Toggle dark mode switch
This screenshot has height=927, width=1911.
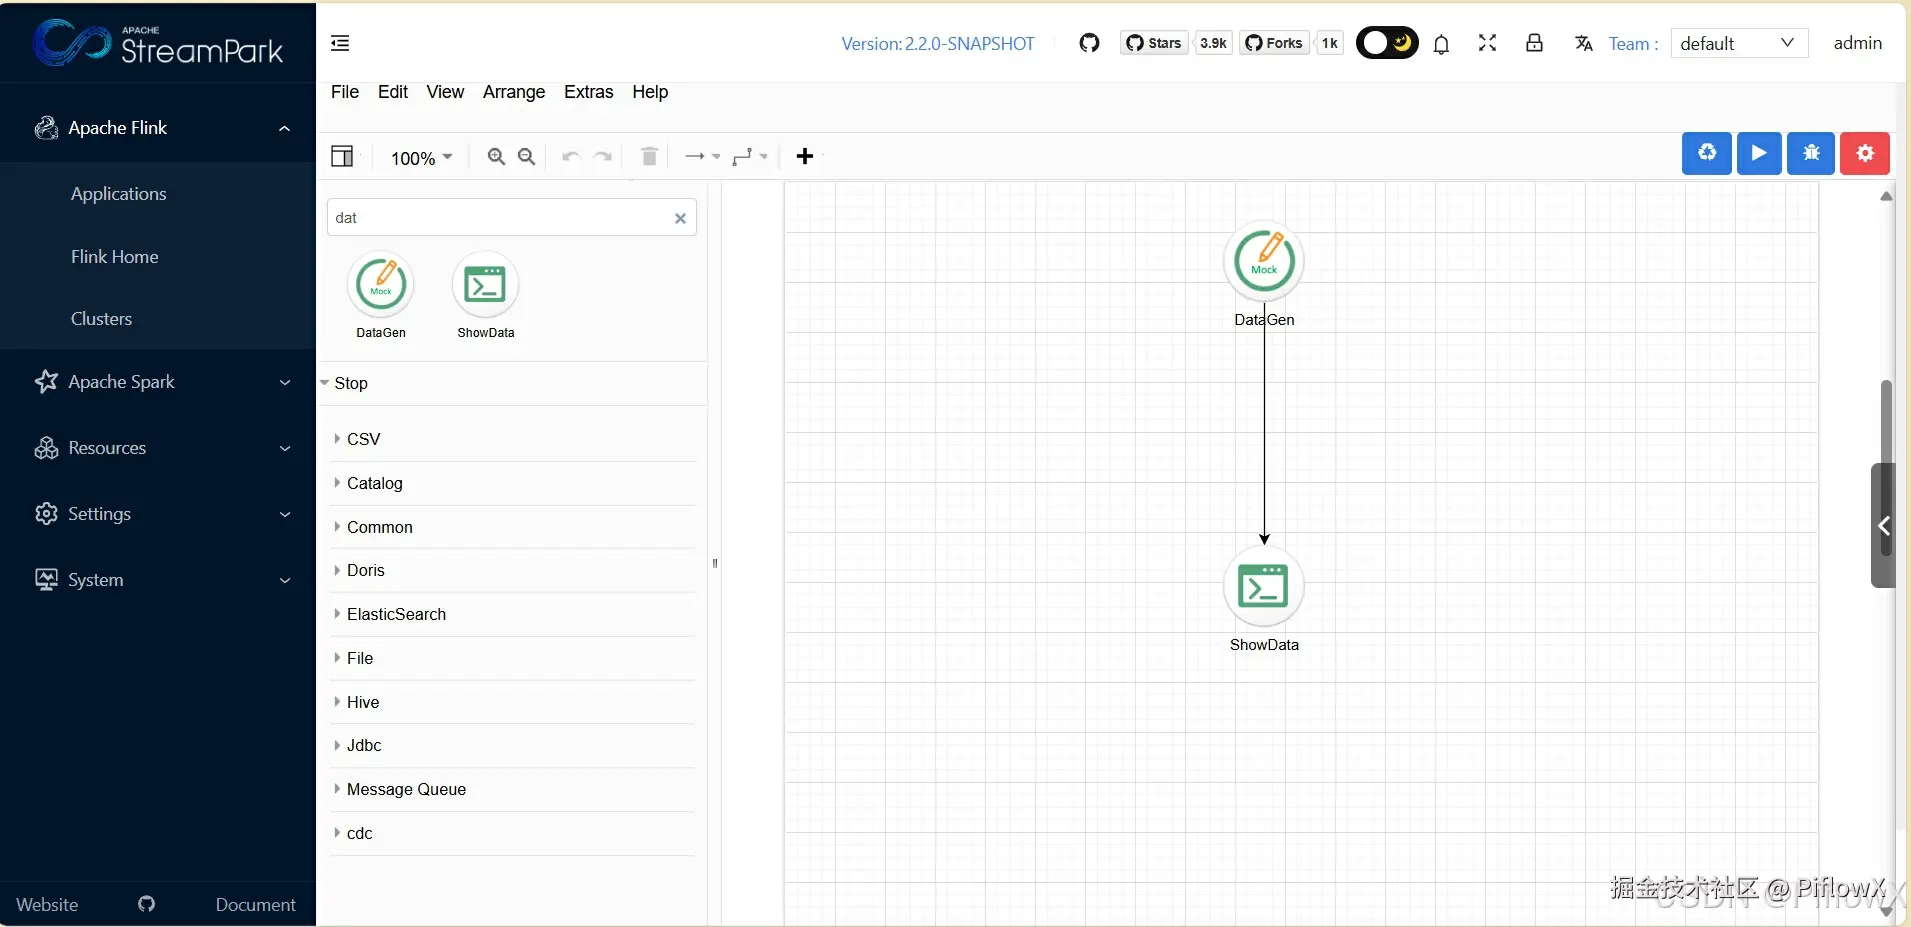coord(1387,43)
